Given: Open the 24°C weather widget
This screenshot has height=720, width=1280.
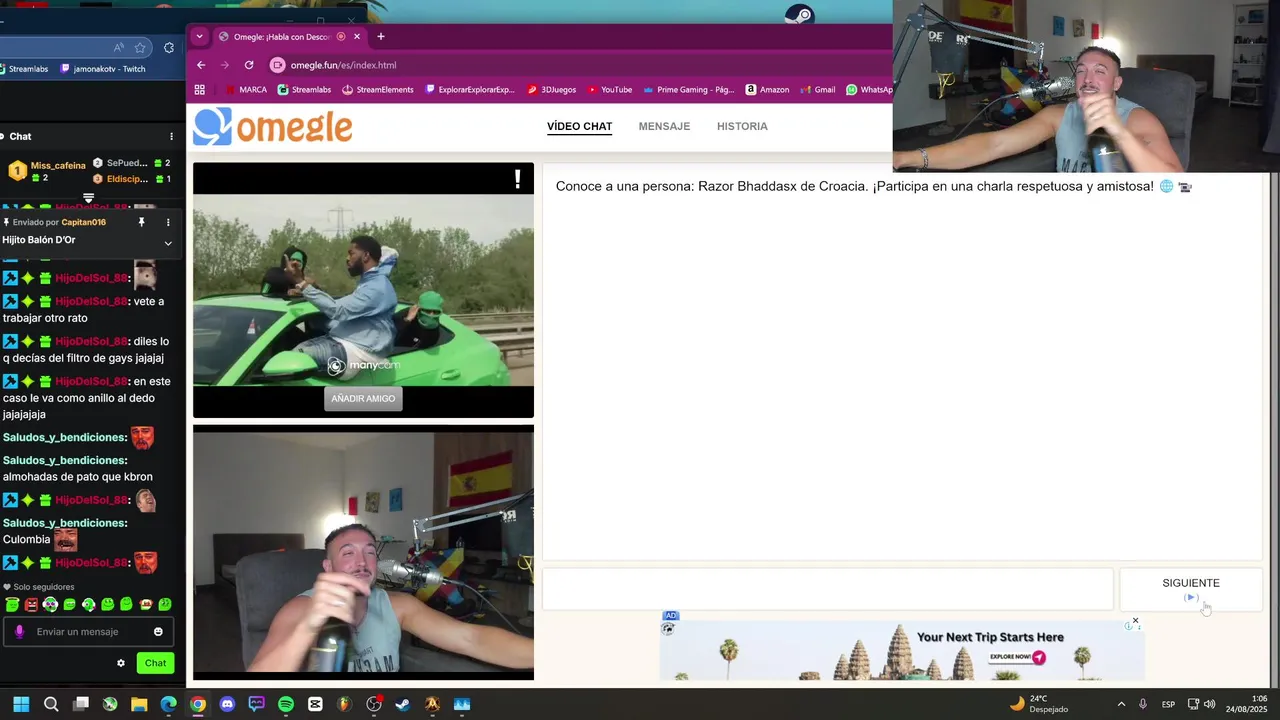Looking at the screenshot, I should pyautogui.click(x=1039, y=704).
